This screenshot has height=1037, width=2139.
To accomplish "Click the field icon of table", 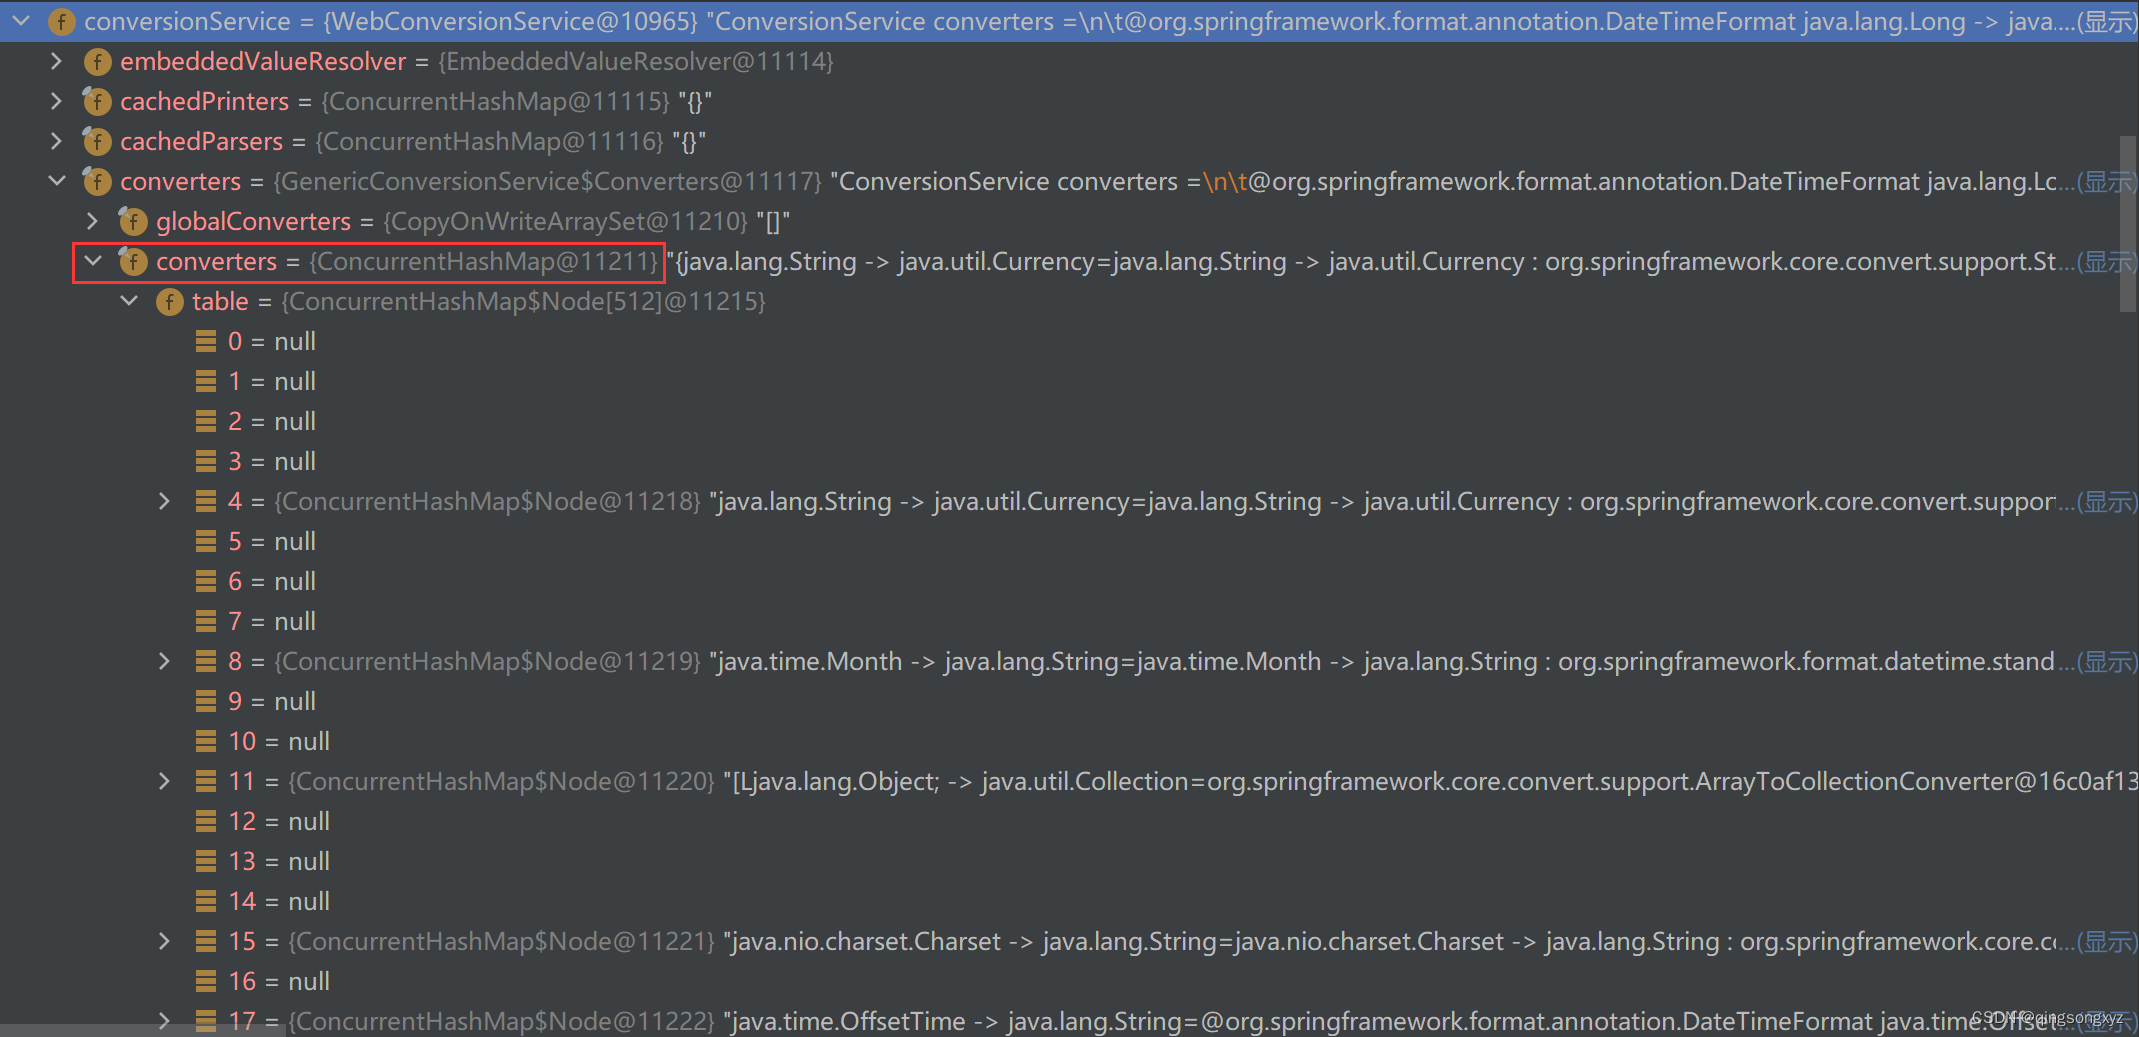I will [169, 302].
